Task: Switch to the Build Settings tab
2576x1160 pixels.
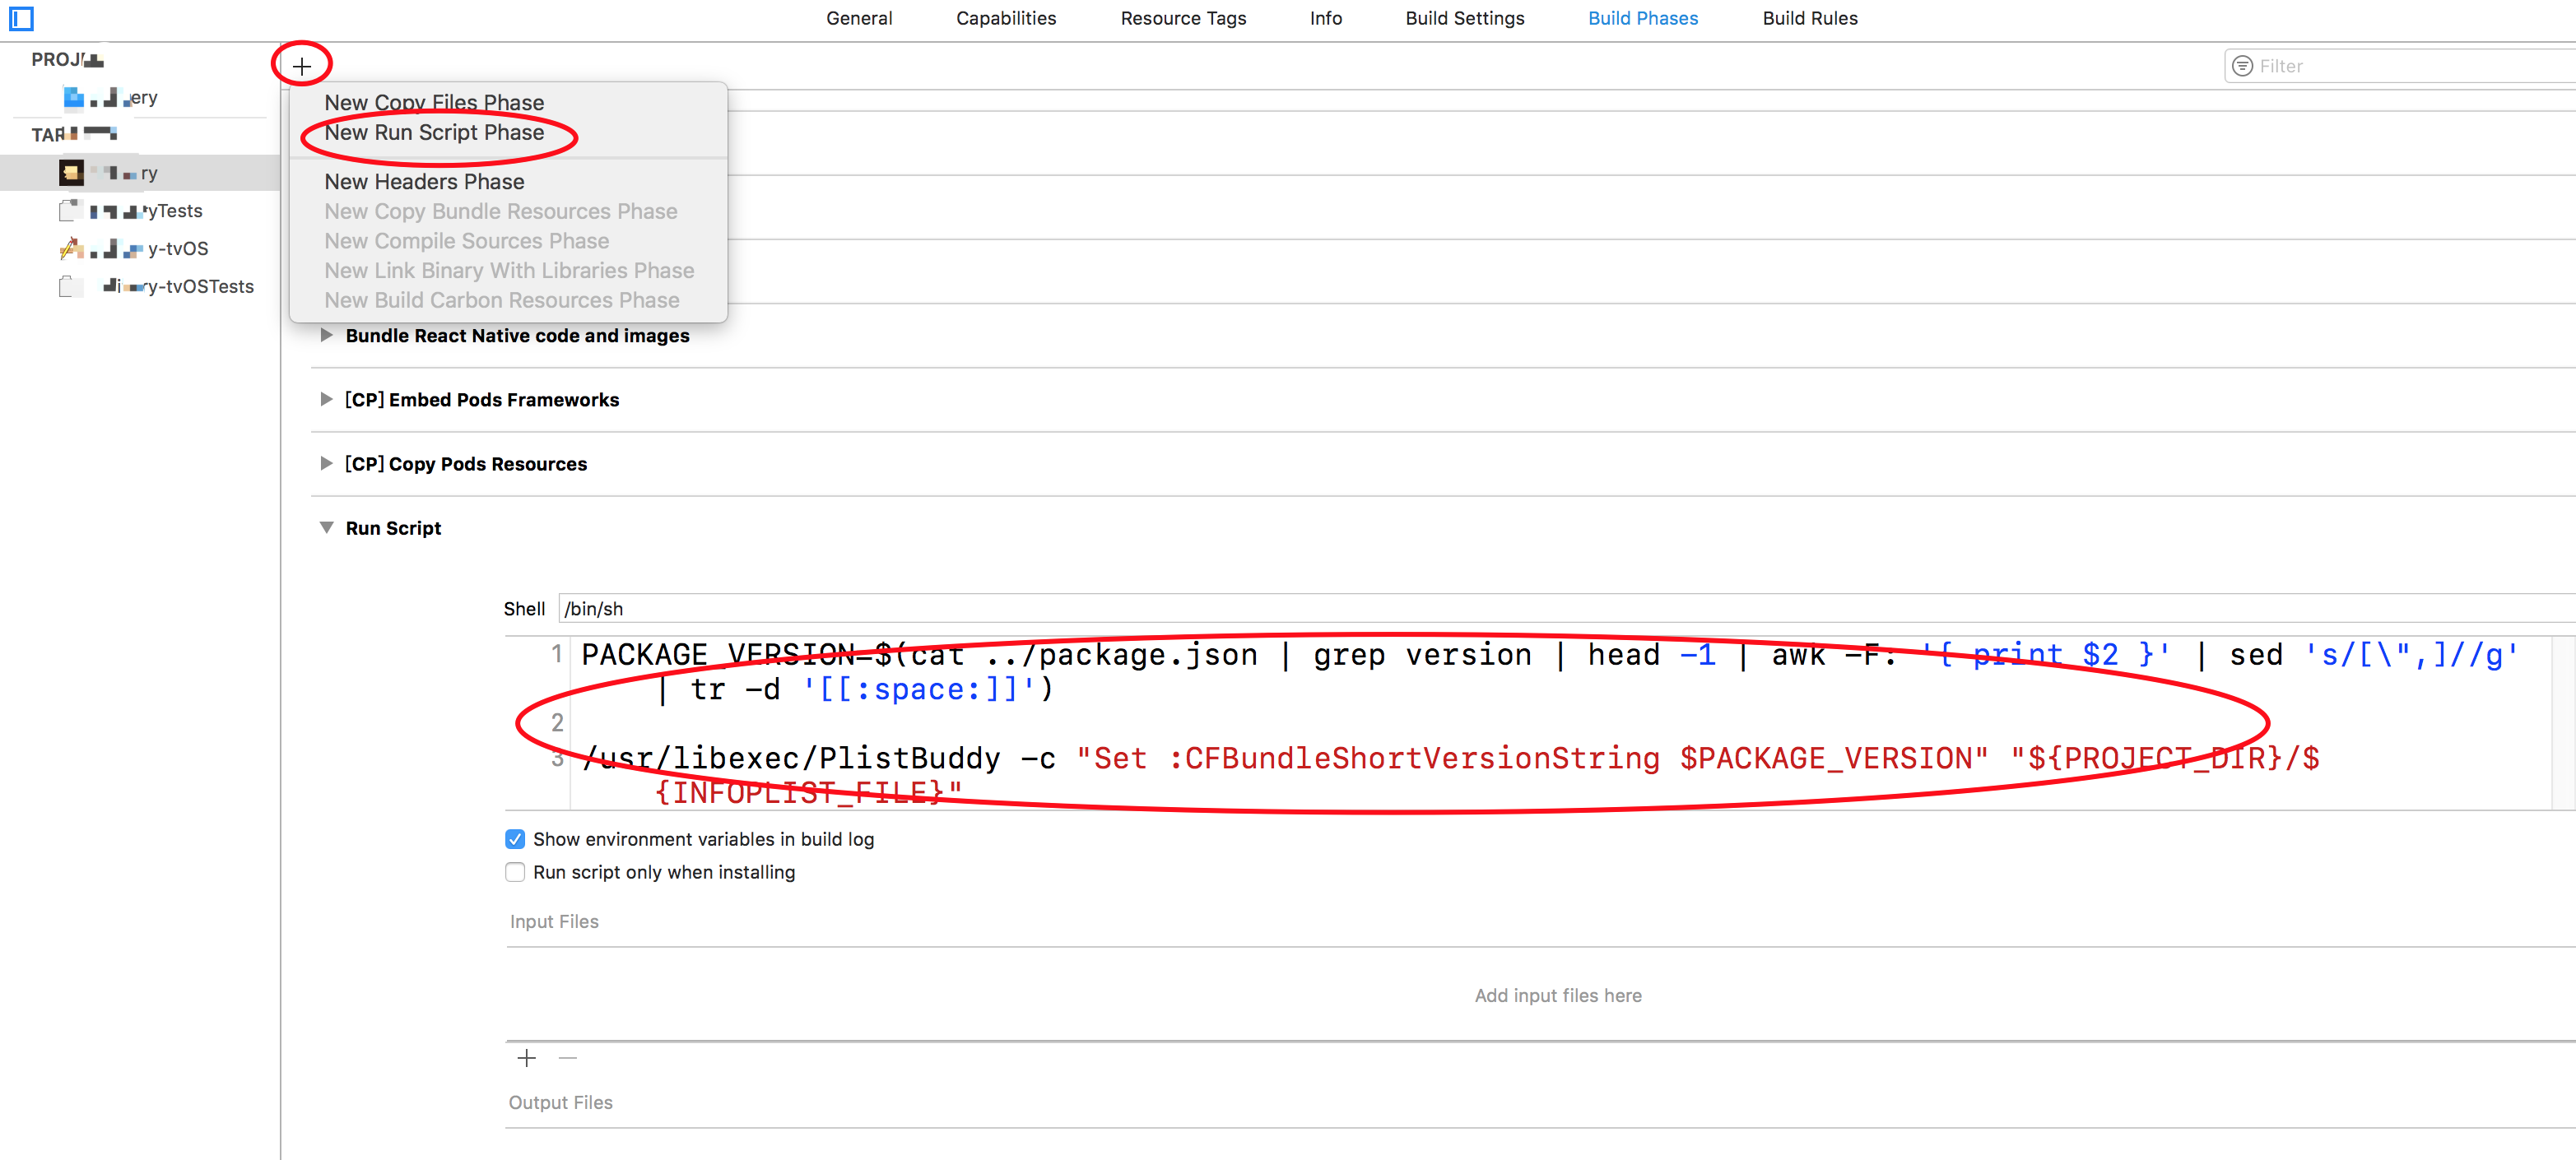Action: [1464, 18]
